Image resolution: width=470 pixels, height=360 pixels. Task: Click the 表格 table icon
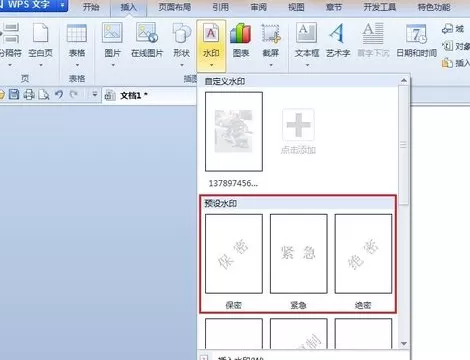(x=77, y=33)
